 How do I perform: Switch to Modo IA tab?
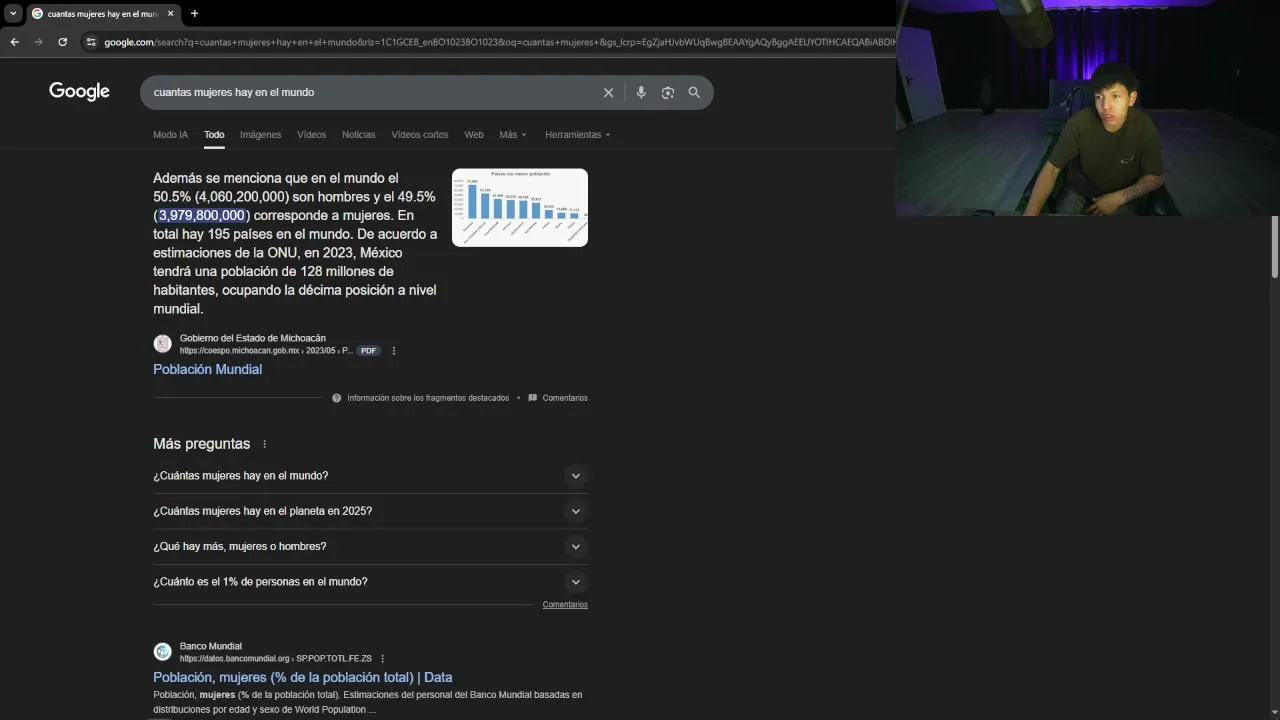(x=170, y=134)
